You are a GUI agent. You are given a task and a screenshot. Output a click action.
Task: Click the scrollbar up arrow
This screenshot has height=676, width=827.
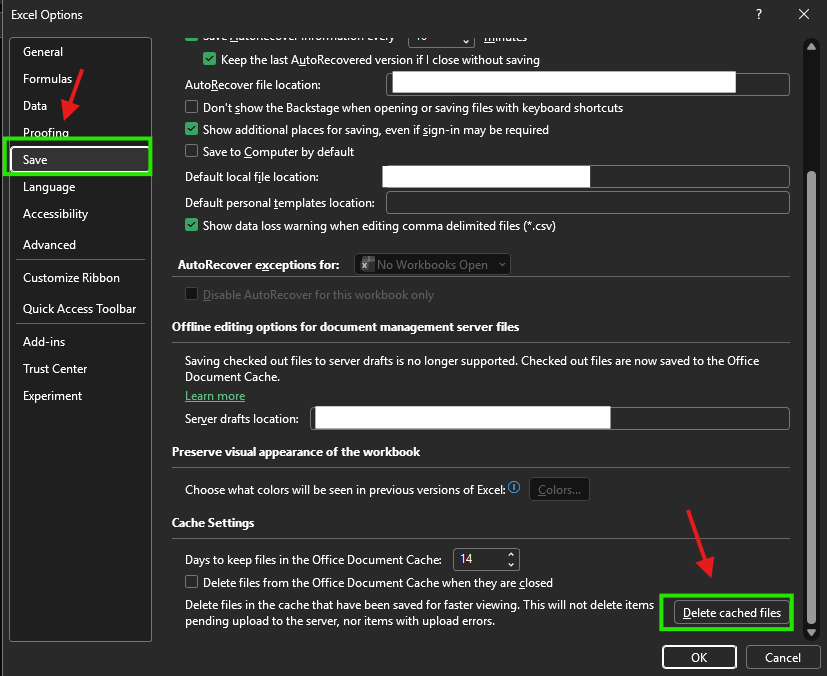pos(811,46)
